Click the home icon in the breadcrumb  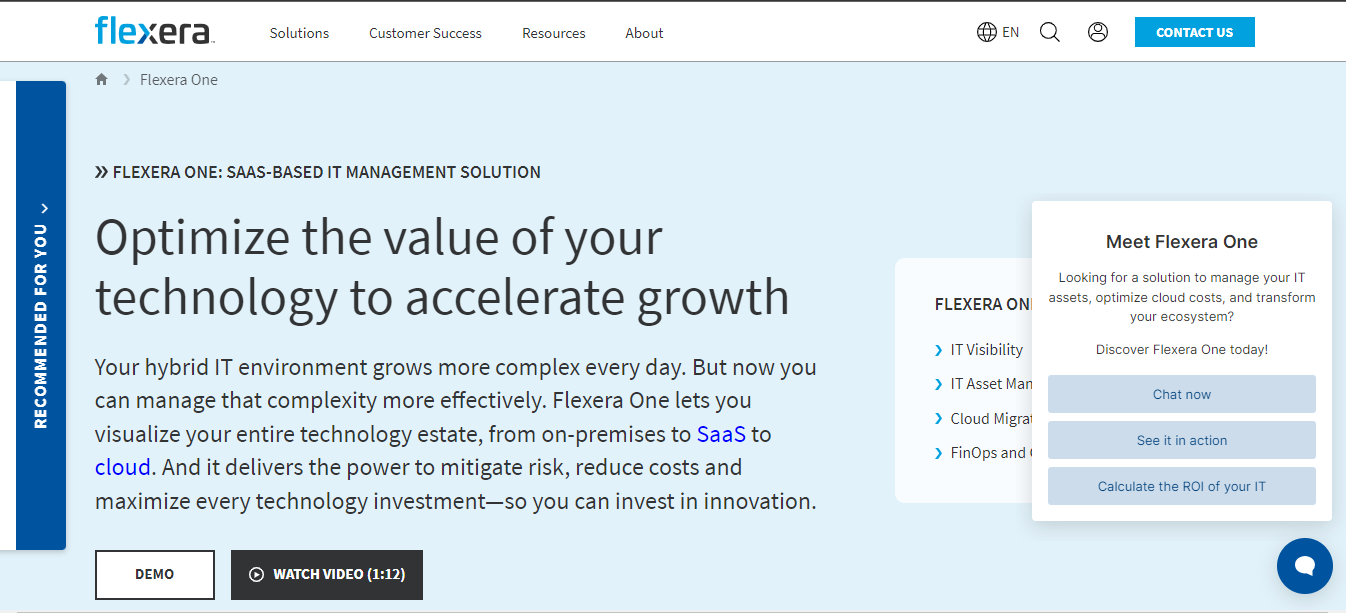click(101, 78)
